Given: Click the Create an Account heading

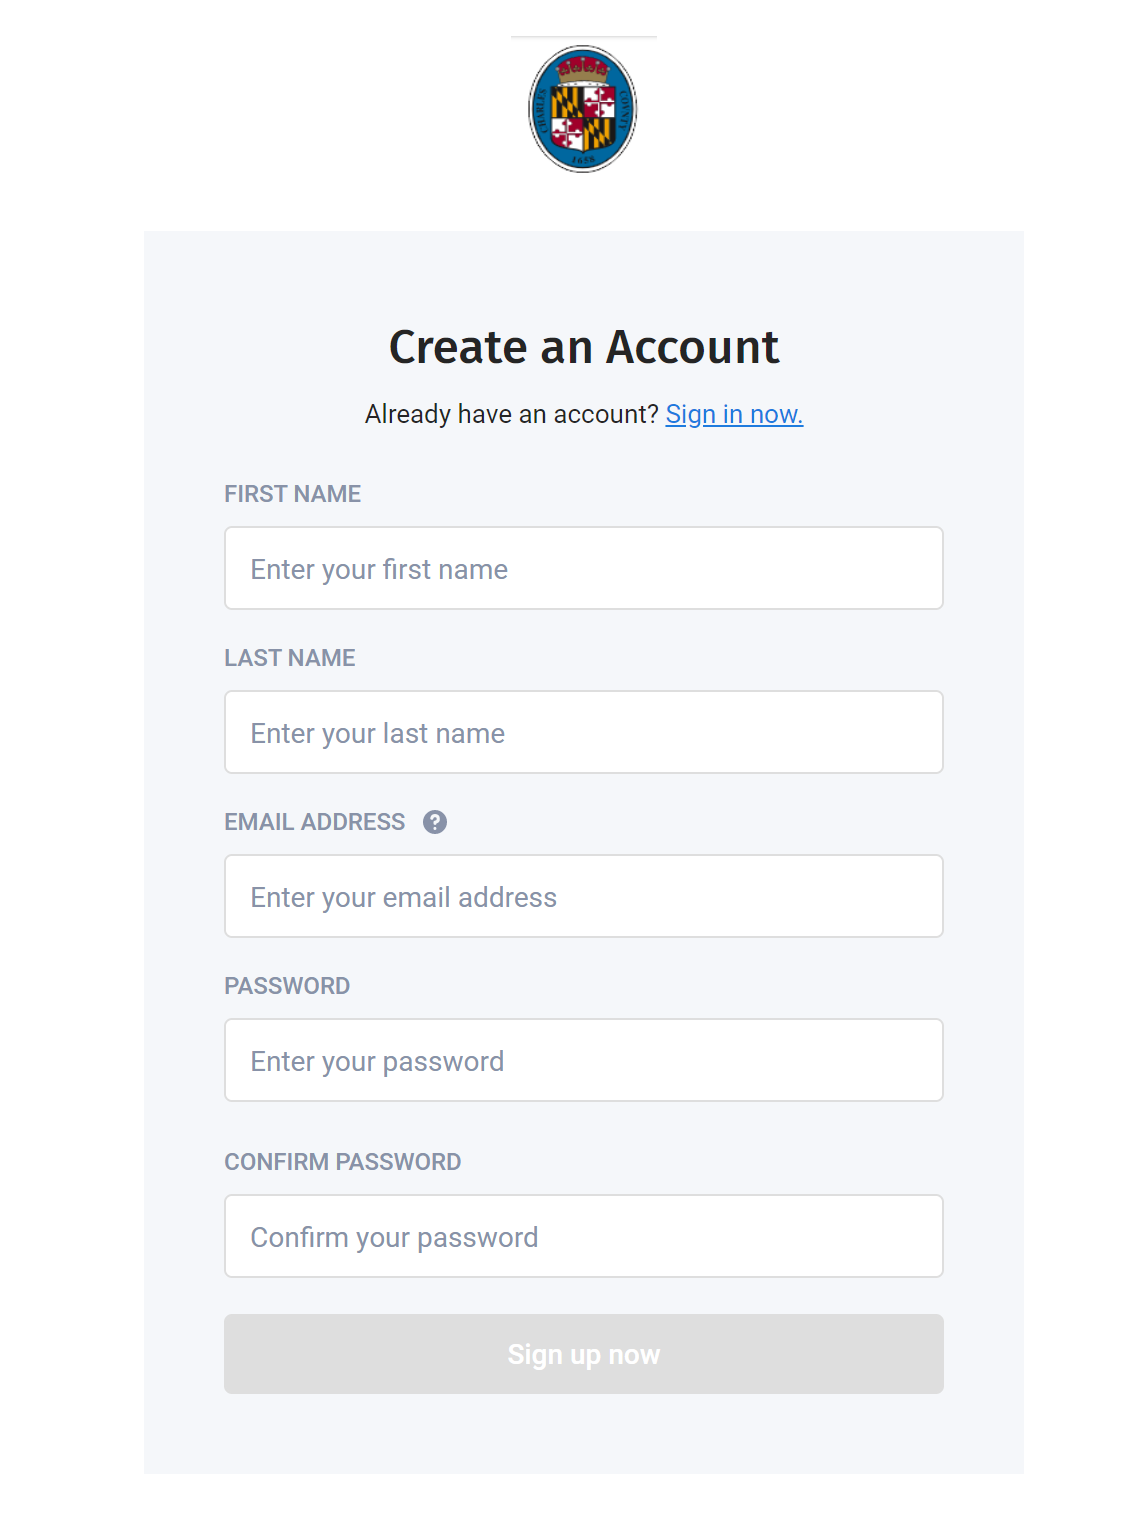Looking at the screenshot, I should (583, 347).
